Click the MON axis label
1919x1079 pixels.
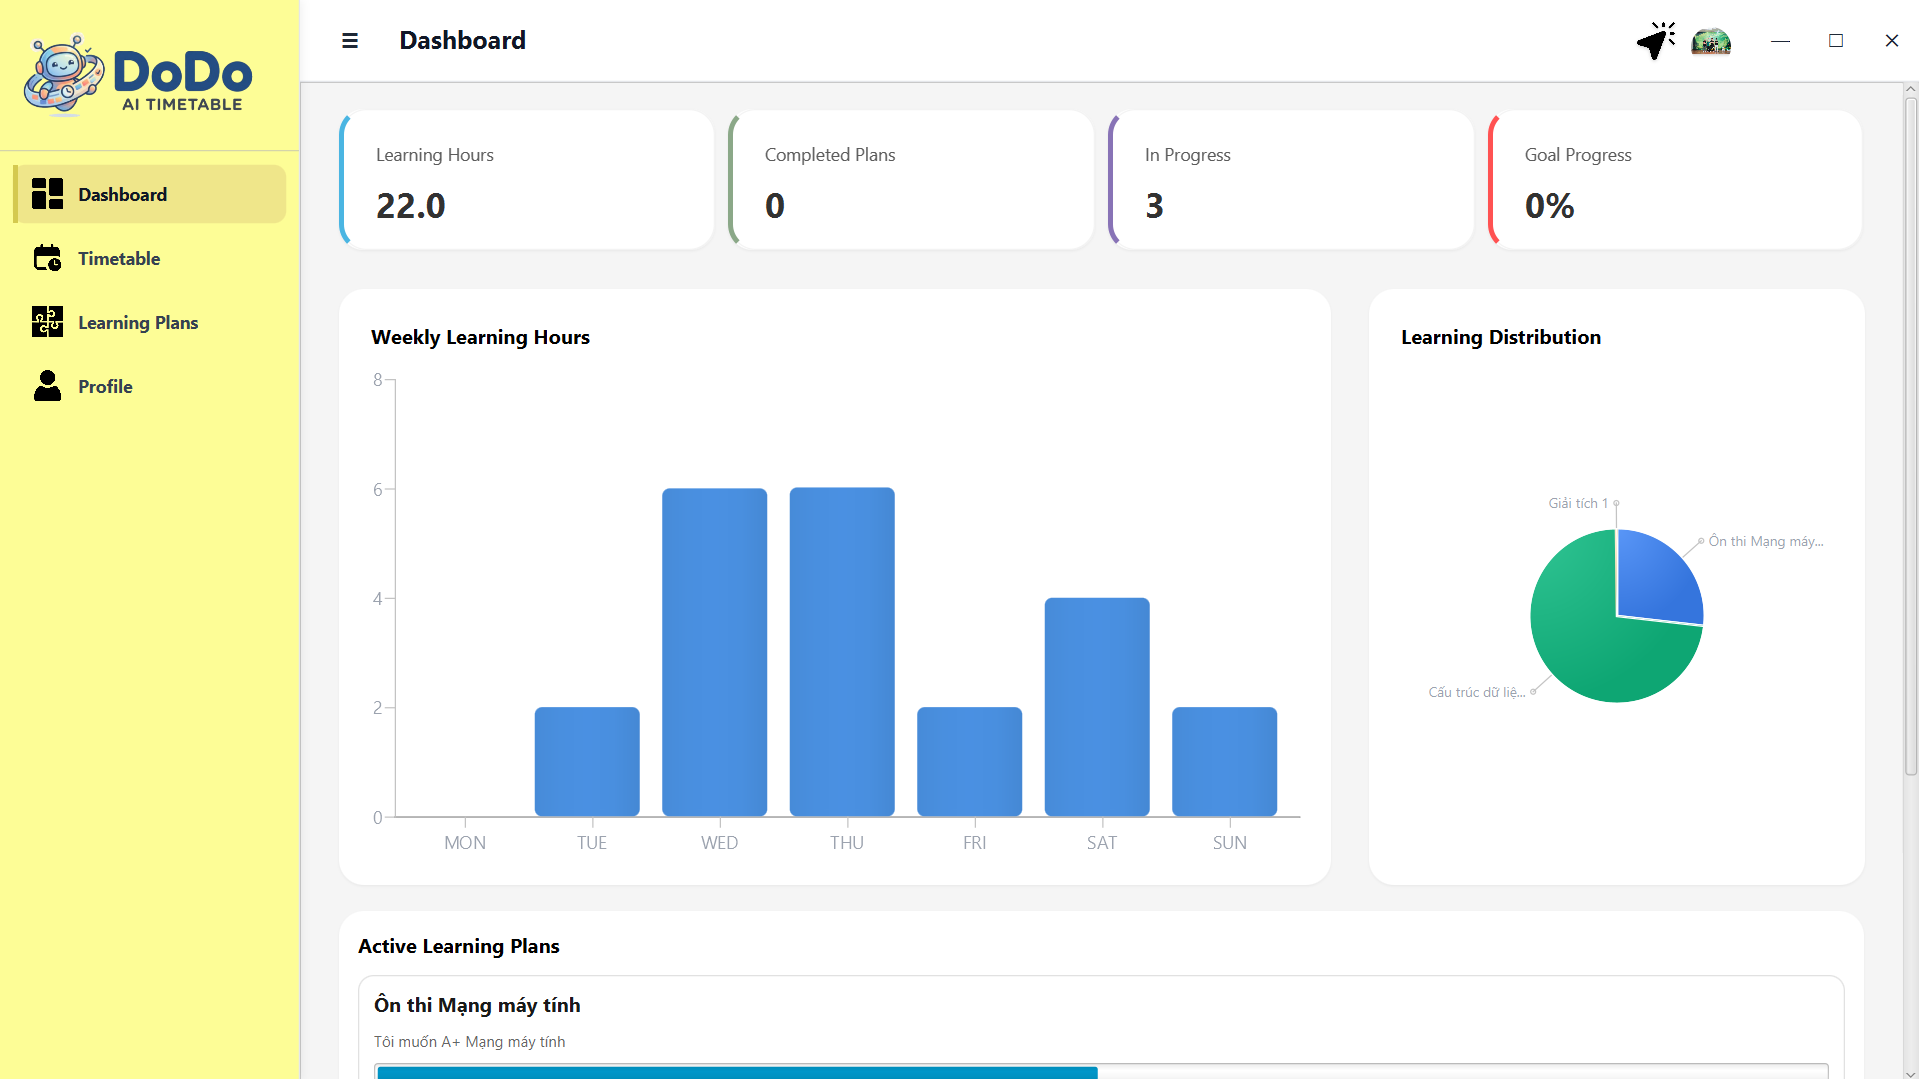465,843
